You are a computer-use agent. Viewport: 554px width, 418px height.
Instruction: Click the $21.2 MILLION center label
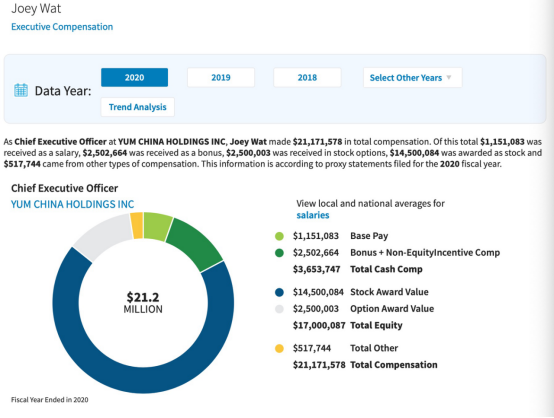[x=143, y=302]
